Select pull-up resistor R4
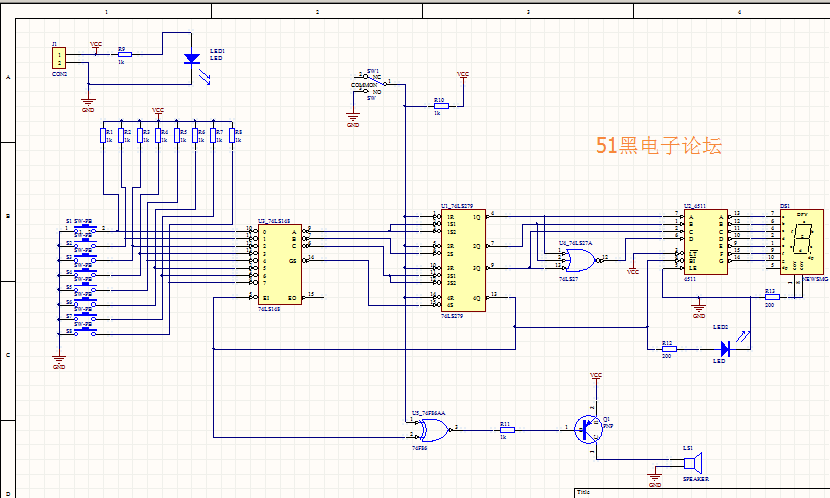 pos(158,135)
